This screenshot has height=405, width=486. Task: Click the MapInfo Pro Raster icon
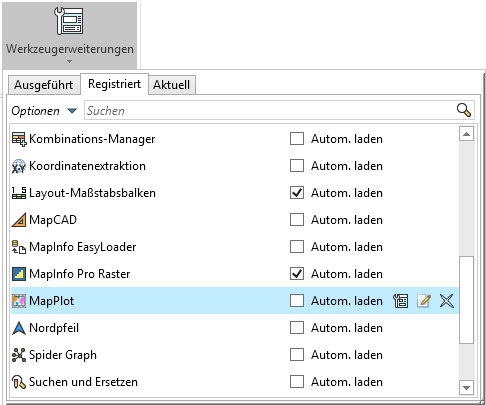click(x=19, y=274)
